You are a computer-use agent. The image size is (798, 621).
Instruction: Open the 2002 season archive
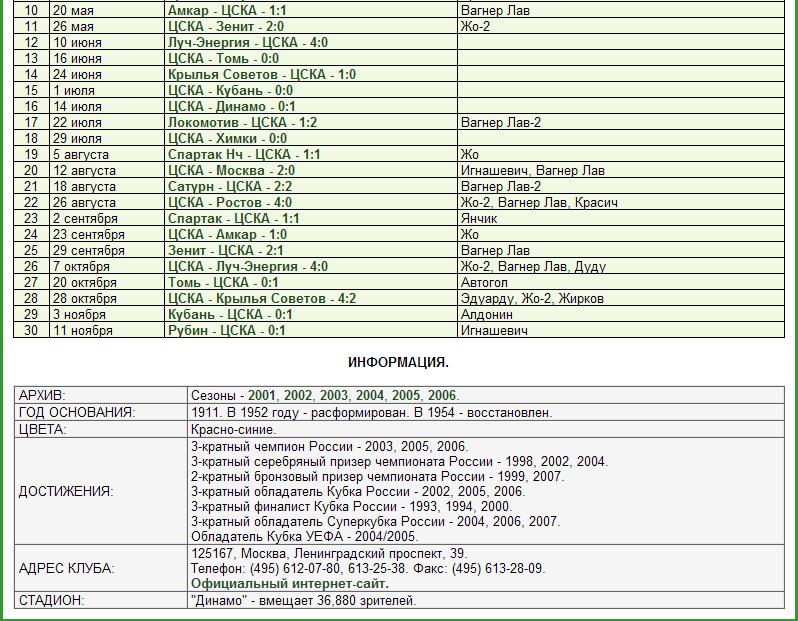tap(297, 396)
